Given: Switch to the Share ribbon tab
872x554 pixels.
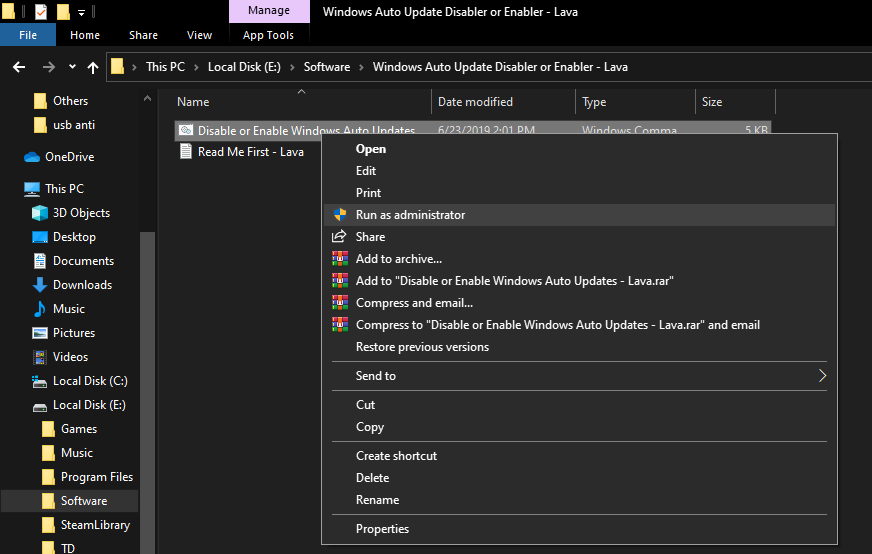Looking at the screenshot, I should point(143,35).
